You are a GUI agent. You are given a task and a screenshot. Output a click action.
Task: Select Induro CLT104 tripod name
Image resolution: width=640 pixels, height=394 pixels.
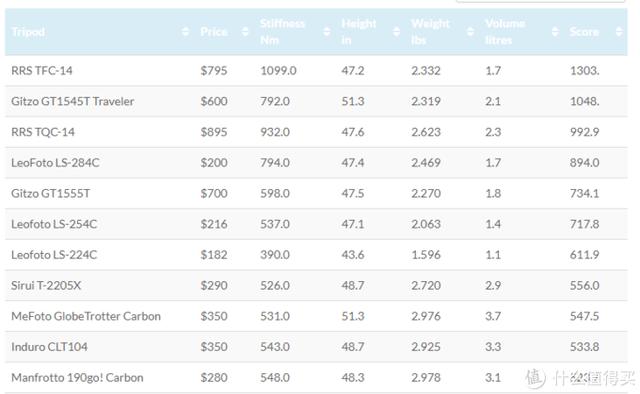[49, 347]
